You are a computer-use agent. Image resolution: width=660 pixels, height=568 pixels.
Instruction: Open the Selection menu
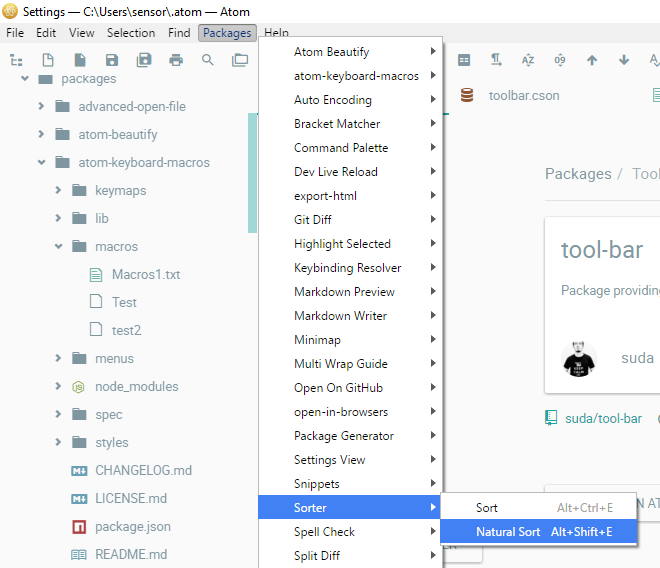pos(131,33)
